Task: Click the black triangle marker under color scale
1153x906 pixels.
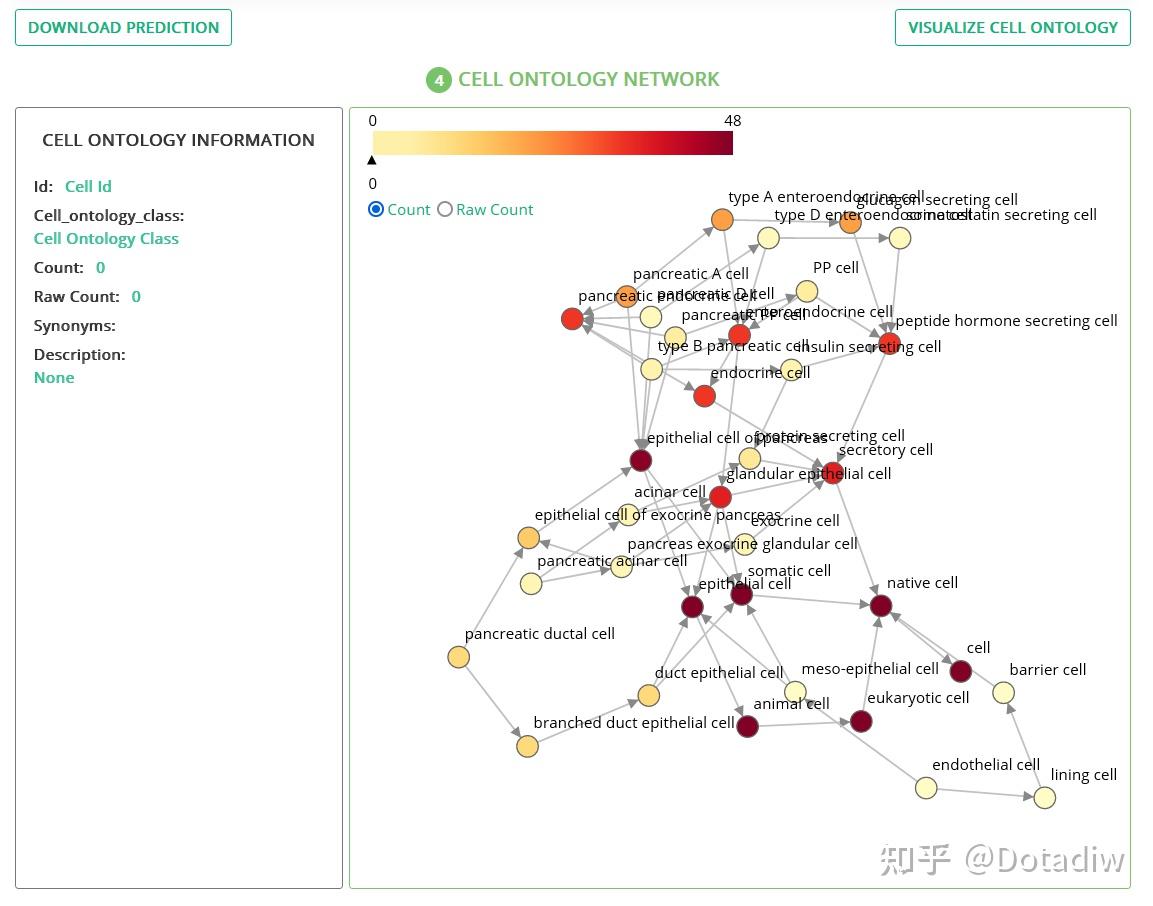Action: [x=372, y=160]
